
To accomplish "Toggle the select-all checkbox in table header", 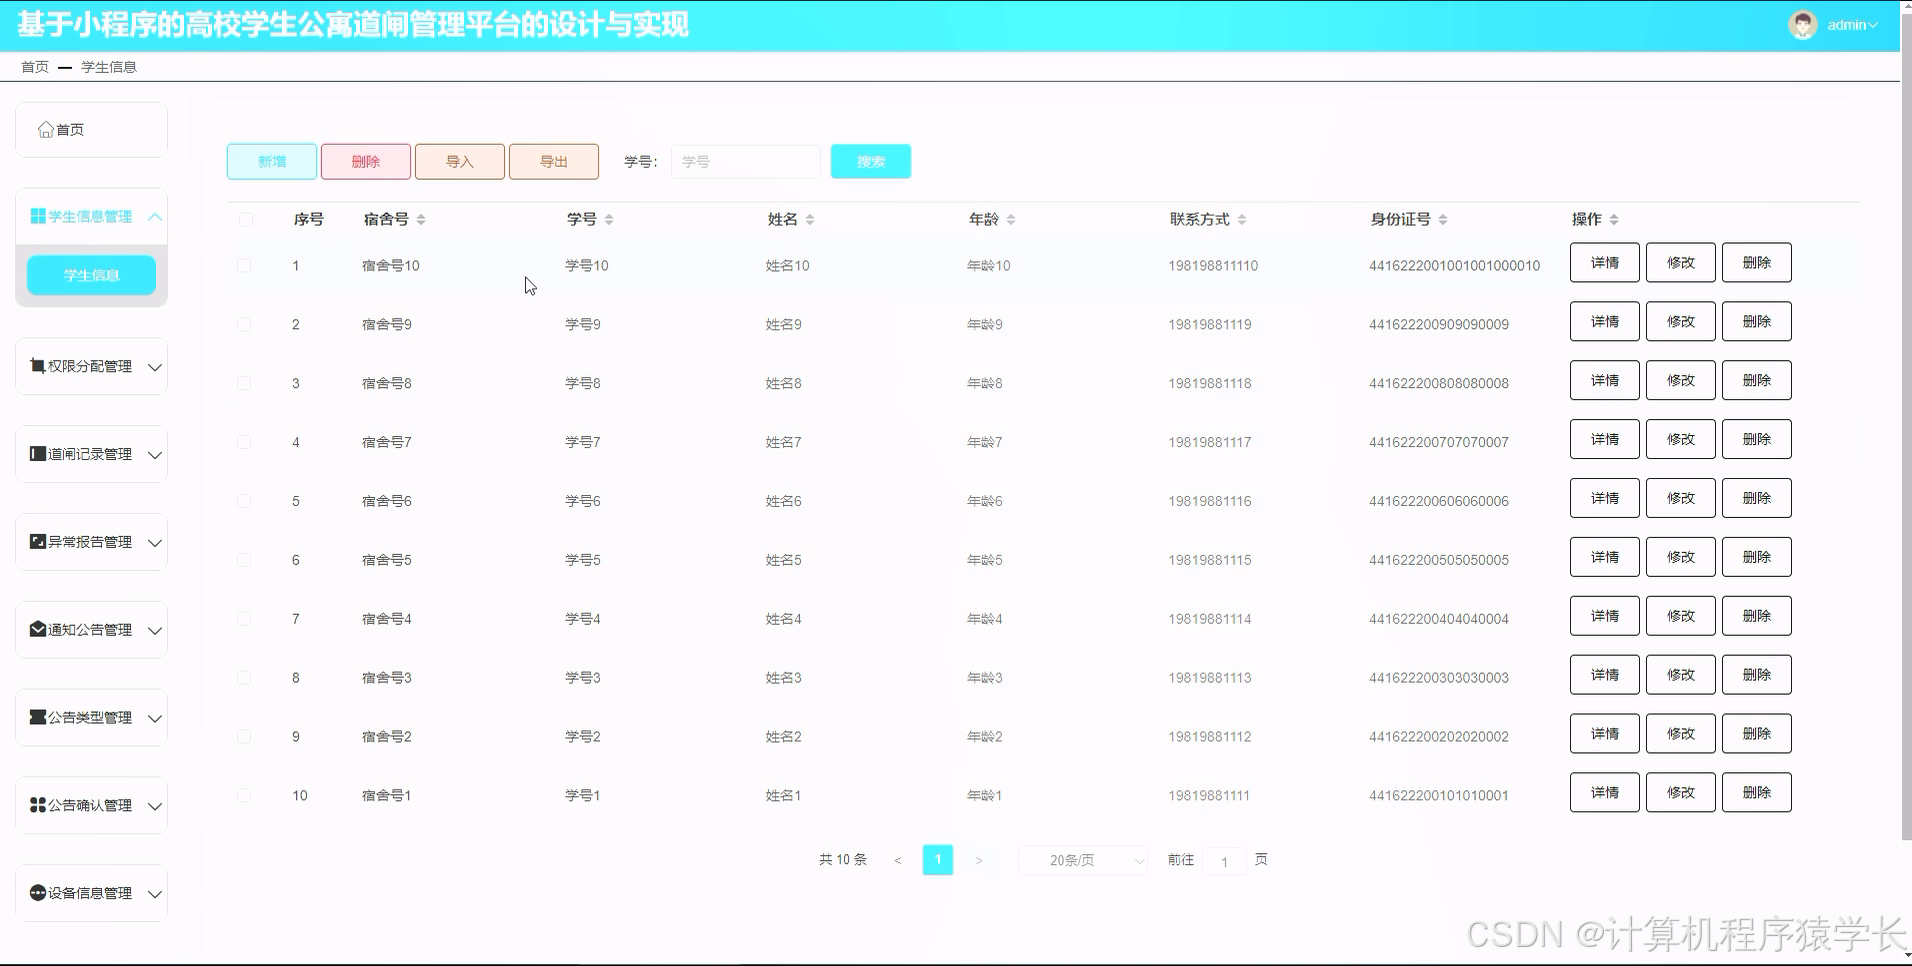I will 244,219.
